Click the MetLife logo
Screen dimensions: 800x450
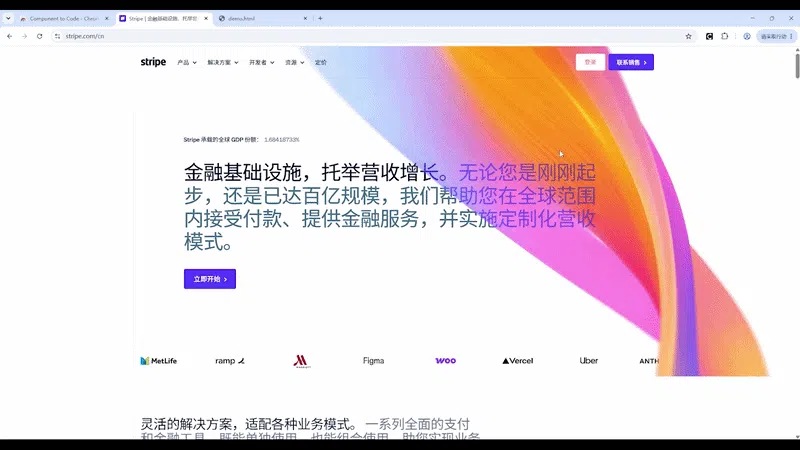tap(159, 361)
